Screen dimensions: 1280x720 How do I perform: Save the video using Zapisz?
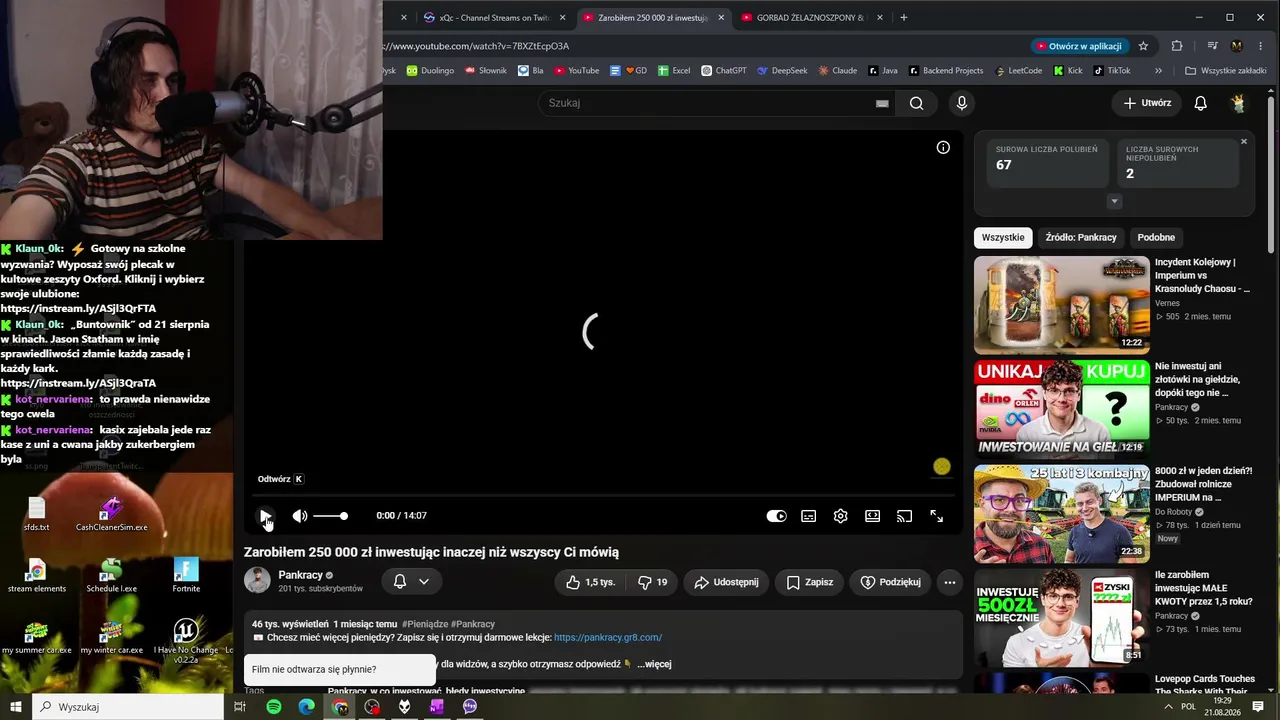point(809,582)
